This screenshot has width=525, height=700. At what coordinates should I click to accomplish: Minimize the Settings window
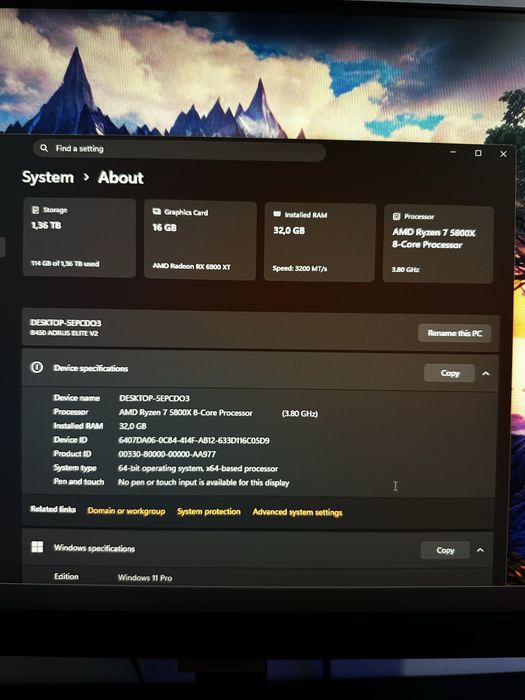(x=453, y=152)
